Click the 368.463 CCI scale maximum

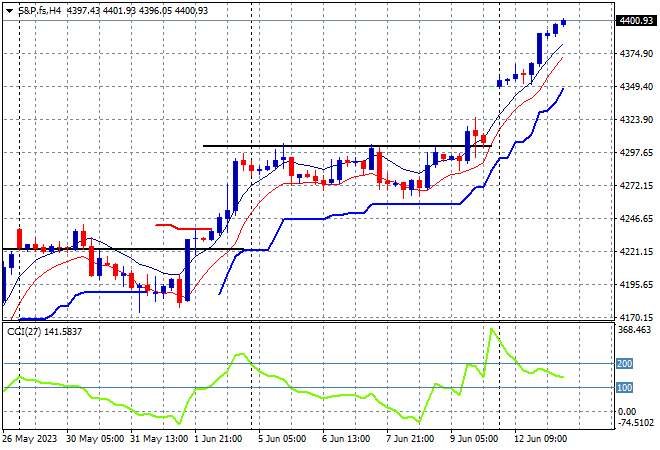[634, 330]
